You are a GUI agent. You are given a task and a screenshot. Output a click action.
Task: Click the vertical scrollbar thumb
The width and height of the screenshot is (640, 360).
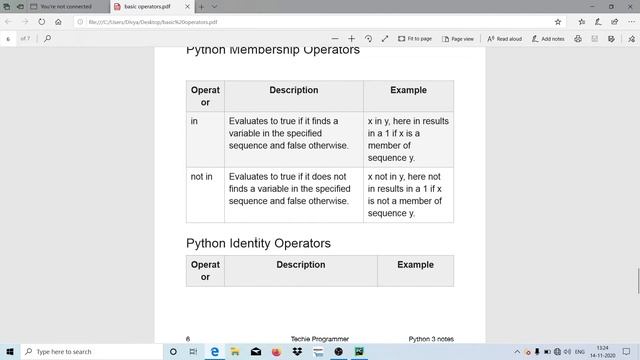(638, 280)
